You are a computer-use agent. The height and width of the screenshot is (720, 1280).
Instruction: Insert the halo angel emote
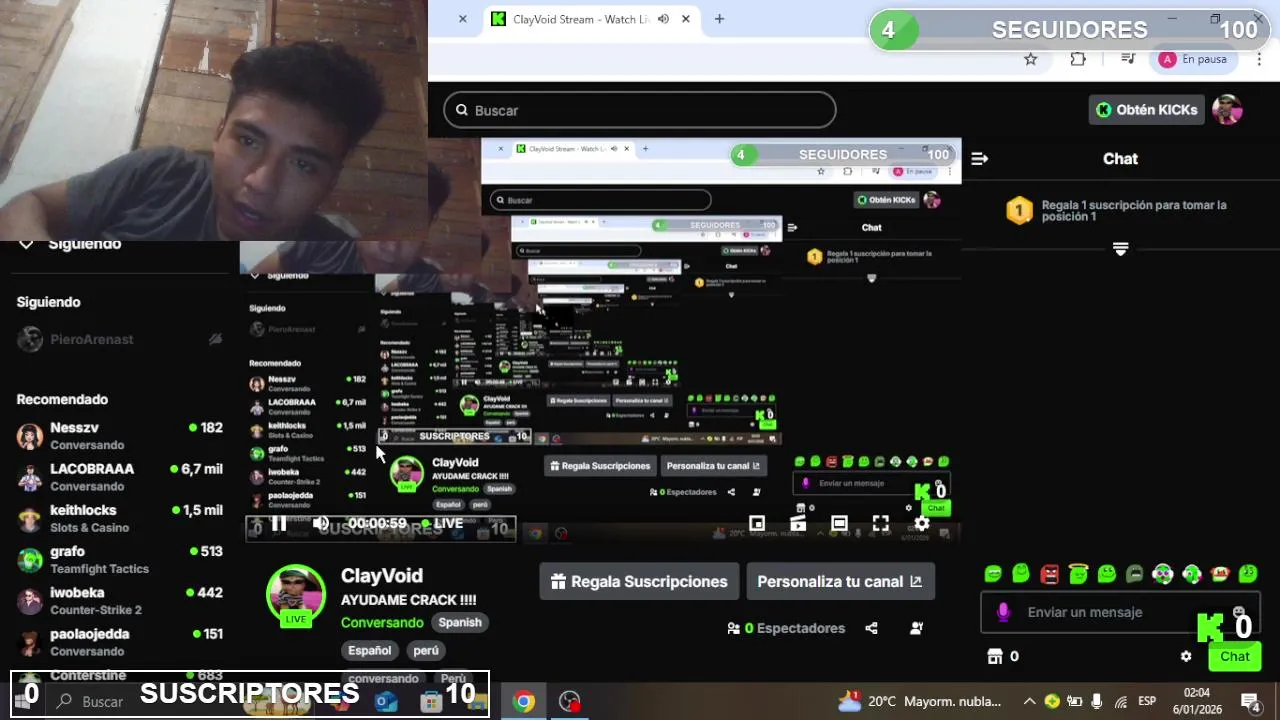coord(1078,574)
